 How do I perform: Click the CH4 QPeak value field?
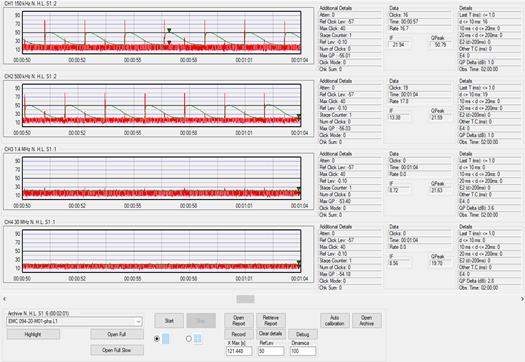441,263
